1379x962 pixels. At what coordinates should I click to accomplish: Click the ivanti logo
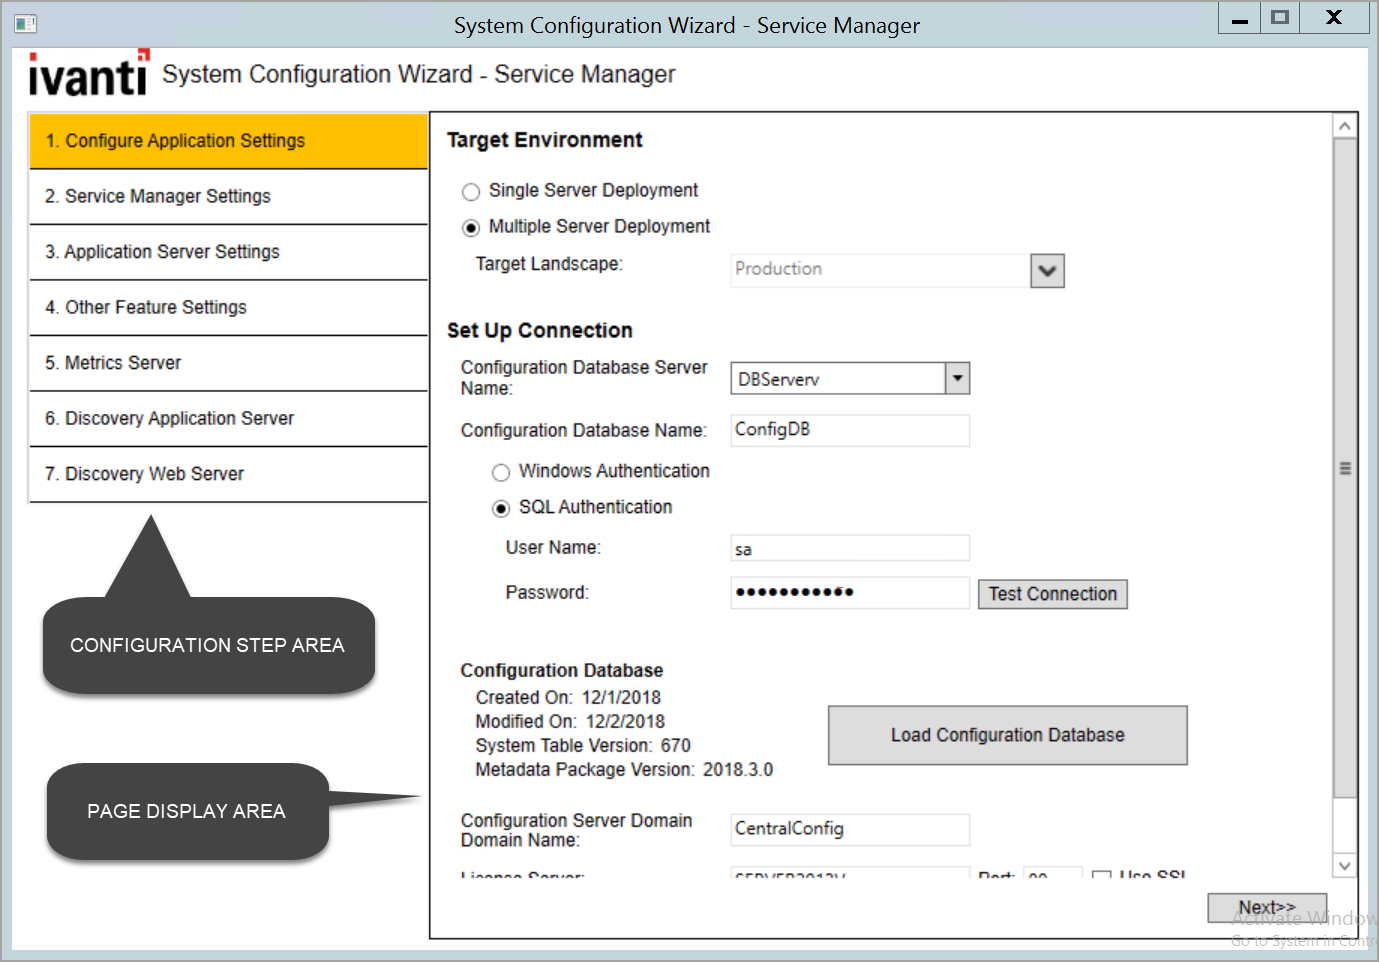(86, 72)
